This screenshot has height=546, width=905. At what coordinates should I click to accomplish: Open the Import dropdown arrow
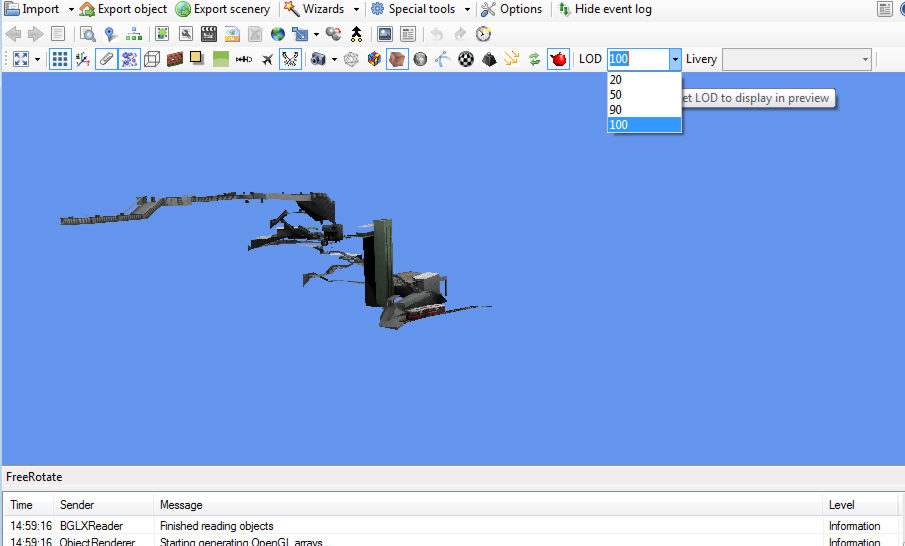click(x=71, y=9)
